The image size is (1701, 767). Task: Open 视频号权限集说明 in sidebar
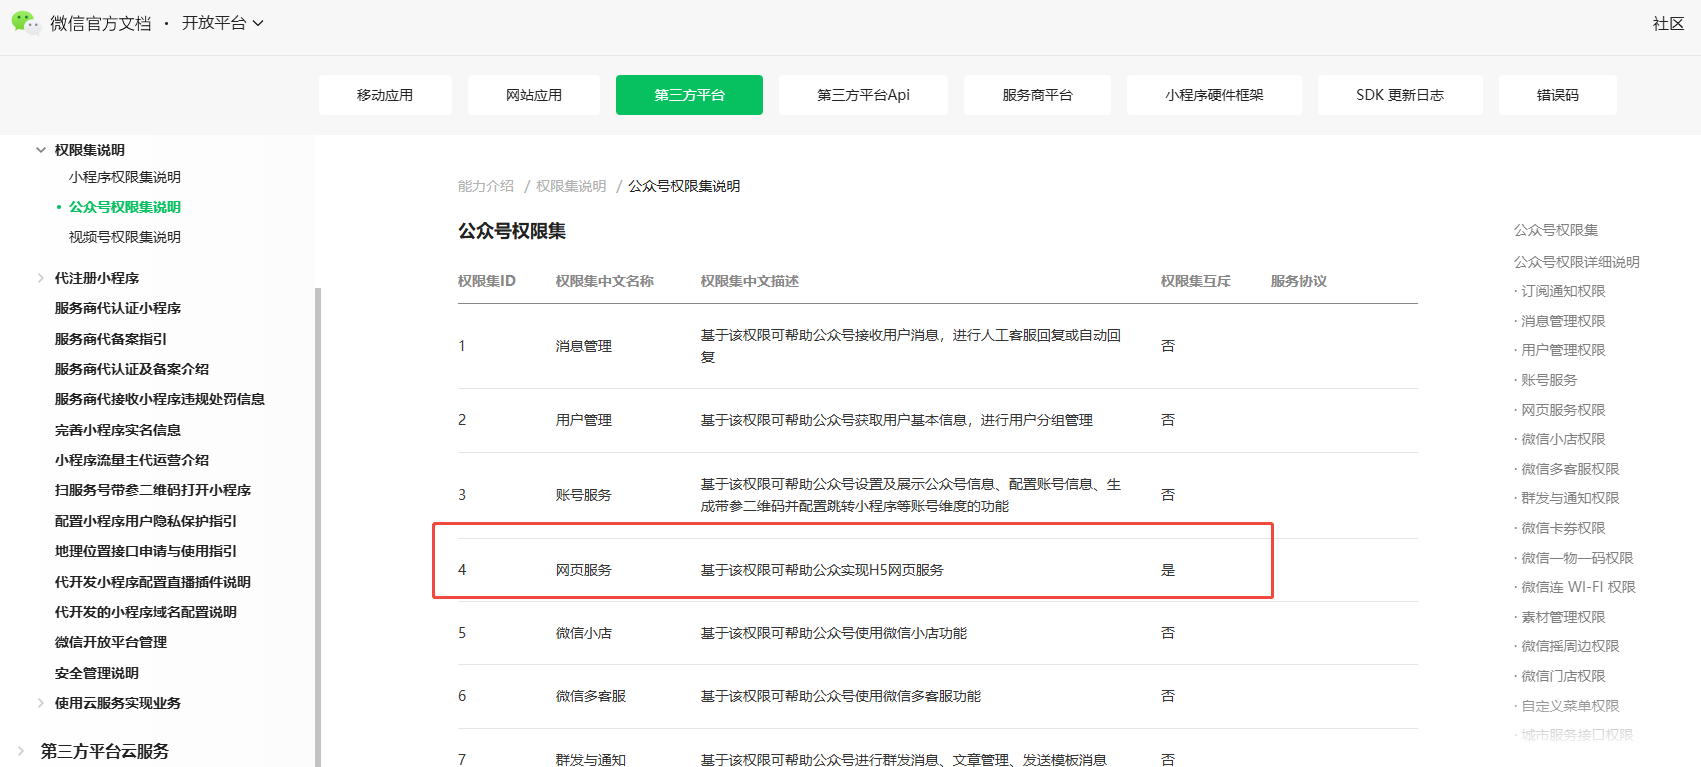[x=125, y=237]
